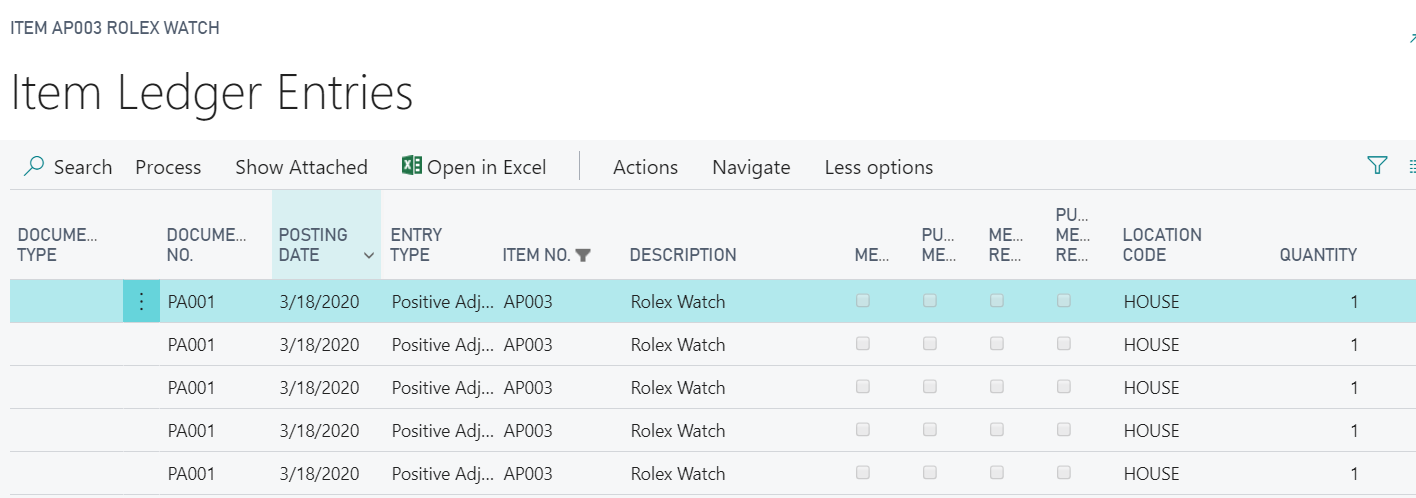Toggle the filter pane funnel icon
The image size is (1416, 498).
point(1377,165)
